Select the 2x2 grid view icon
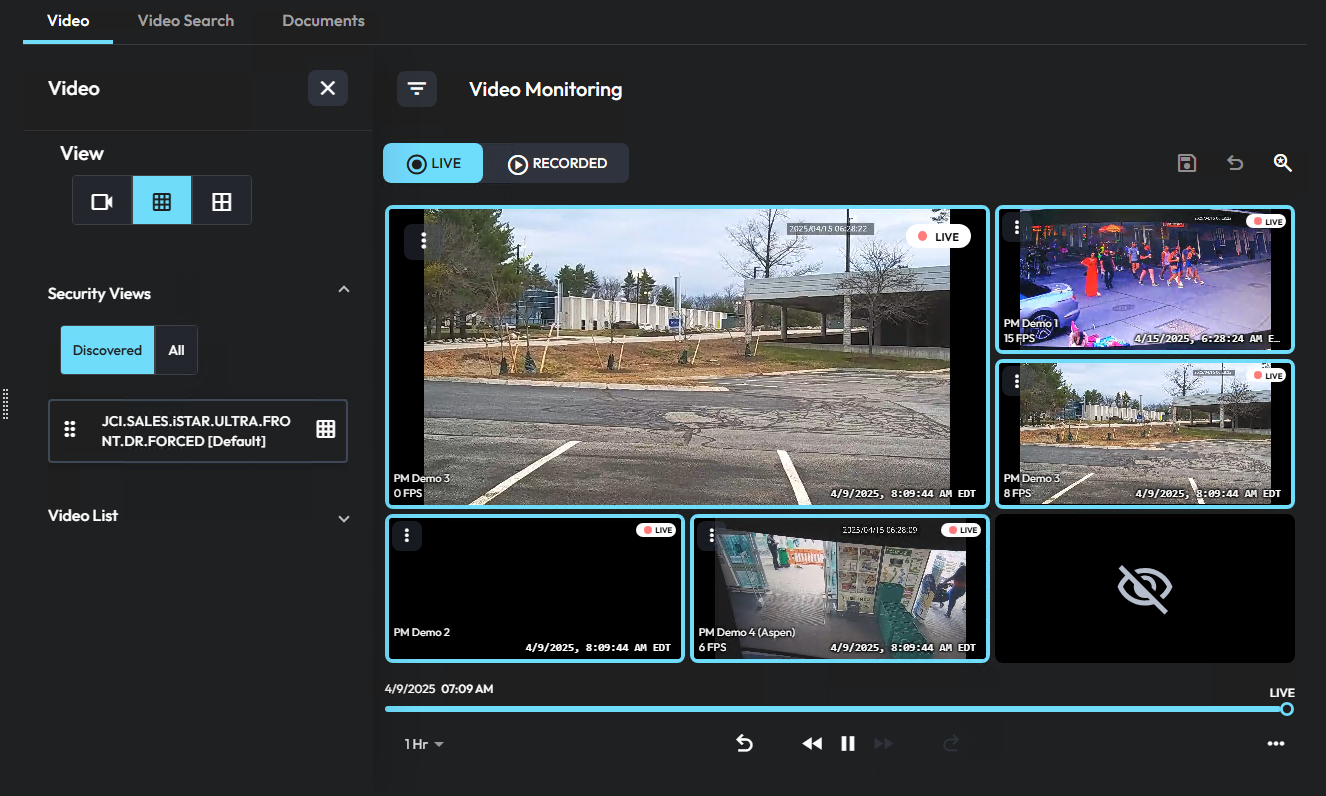 (x=221, y=199)
